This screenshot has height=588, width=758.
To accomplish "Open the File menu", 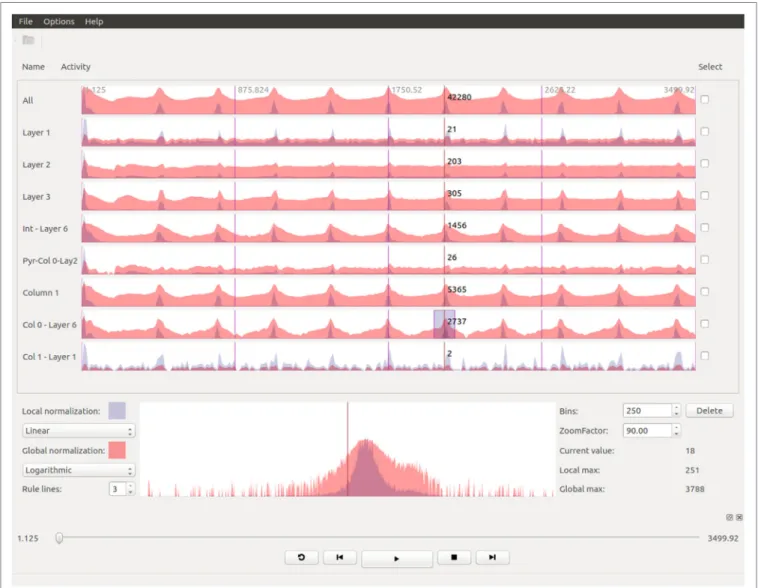I will [26, 21].
